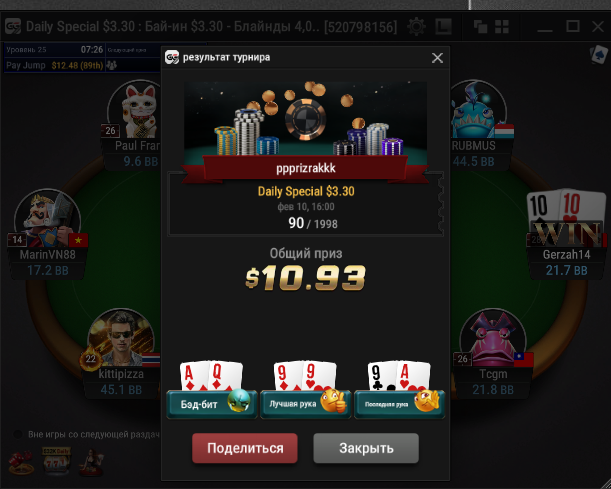Image resolution: width=611 pixels, height=489 pixels.
Task: Open the players icon beside Pay Jump
Action: [x=112, y=65]
